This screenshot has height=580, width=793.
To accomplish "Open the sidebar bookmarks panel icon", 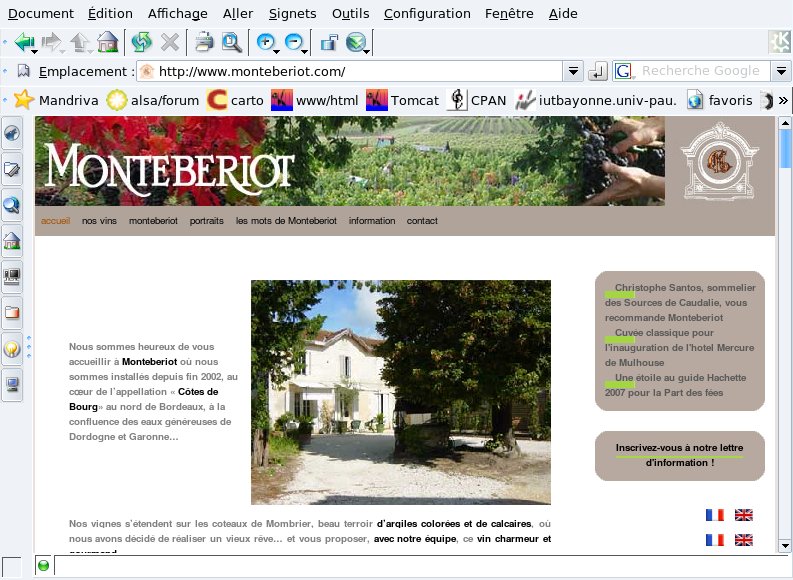I will [12, 169].
